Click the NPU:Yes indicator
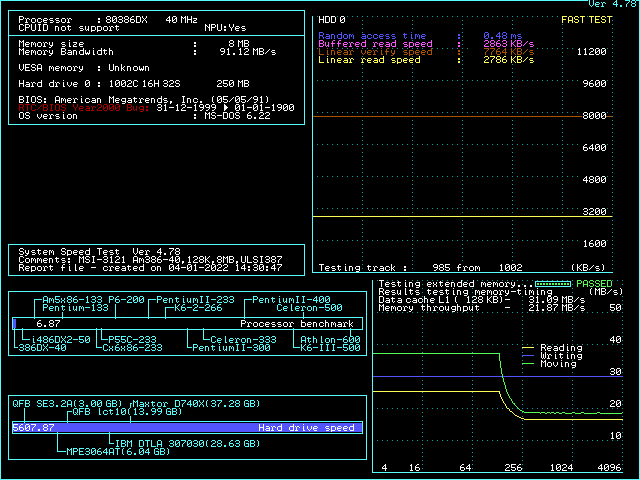 (225, 28)
